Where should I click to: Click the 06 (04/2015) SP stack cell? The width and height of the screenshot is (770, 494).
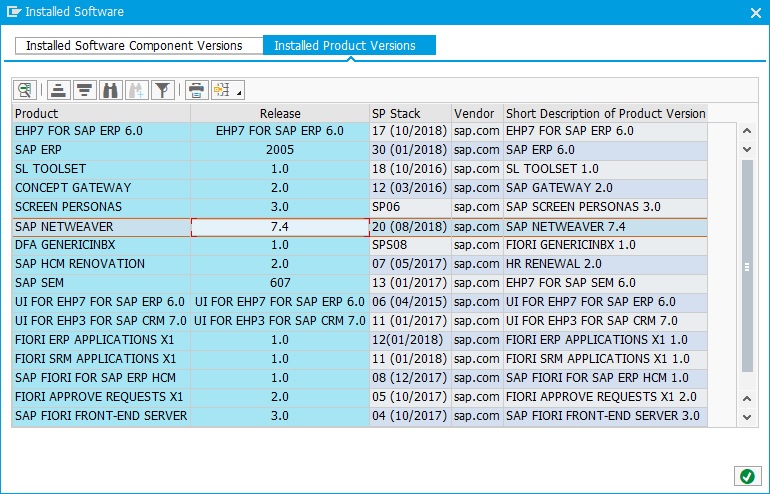click(x=410, y=302)
